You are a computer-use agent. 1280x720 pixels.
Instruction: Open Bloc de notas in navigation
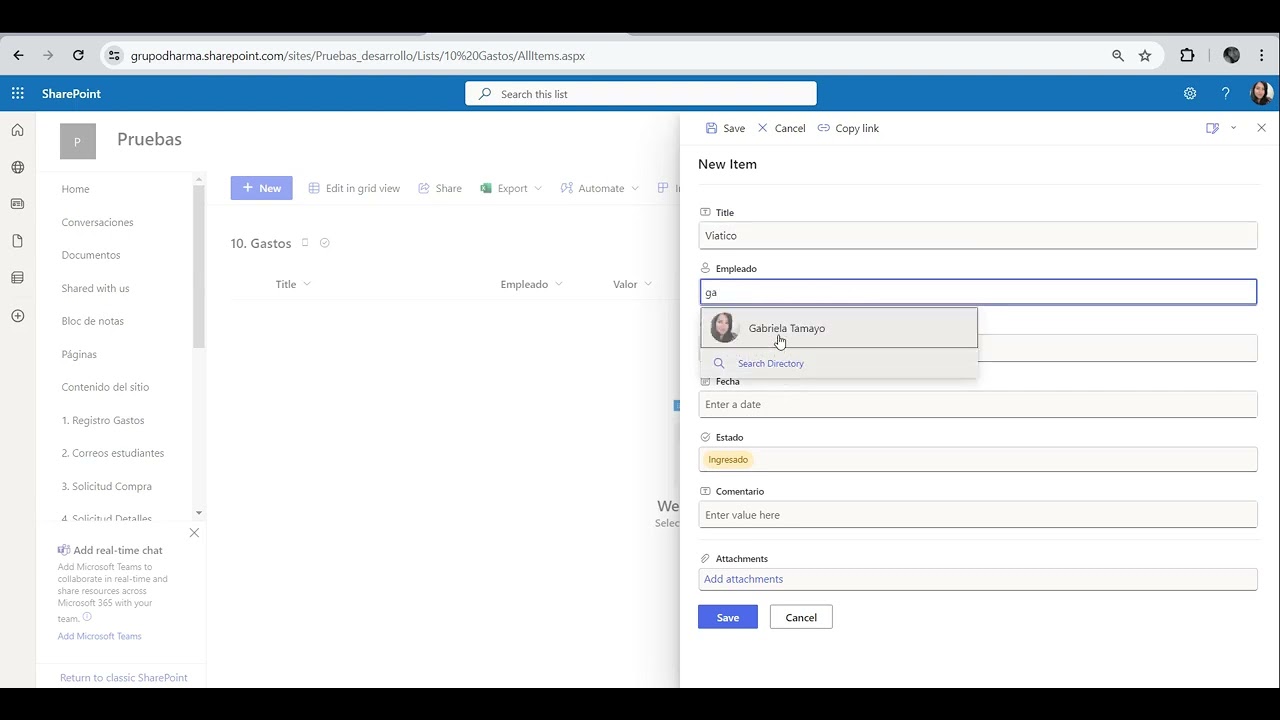click(x=92, y=321)
